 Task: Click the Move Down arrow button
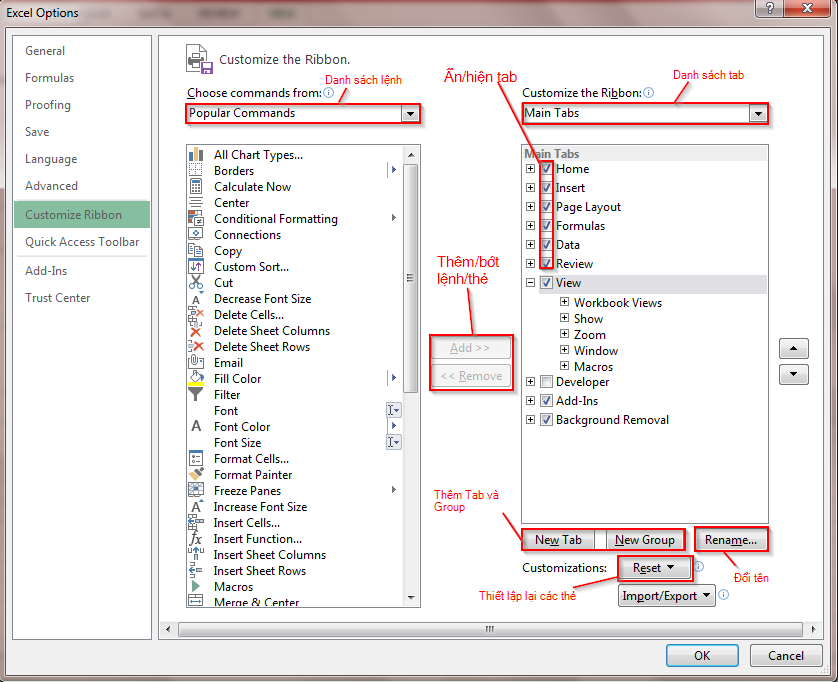tap(794, 374)
